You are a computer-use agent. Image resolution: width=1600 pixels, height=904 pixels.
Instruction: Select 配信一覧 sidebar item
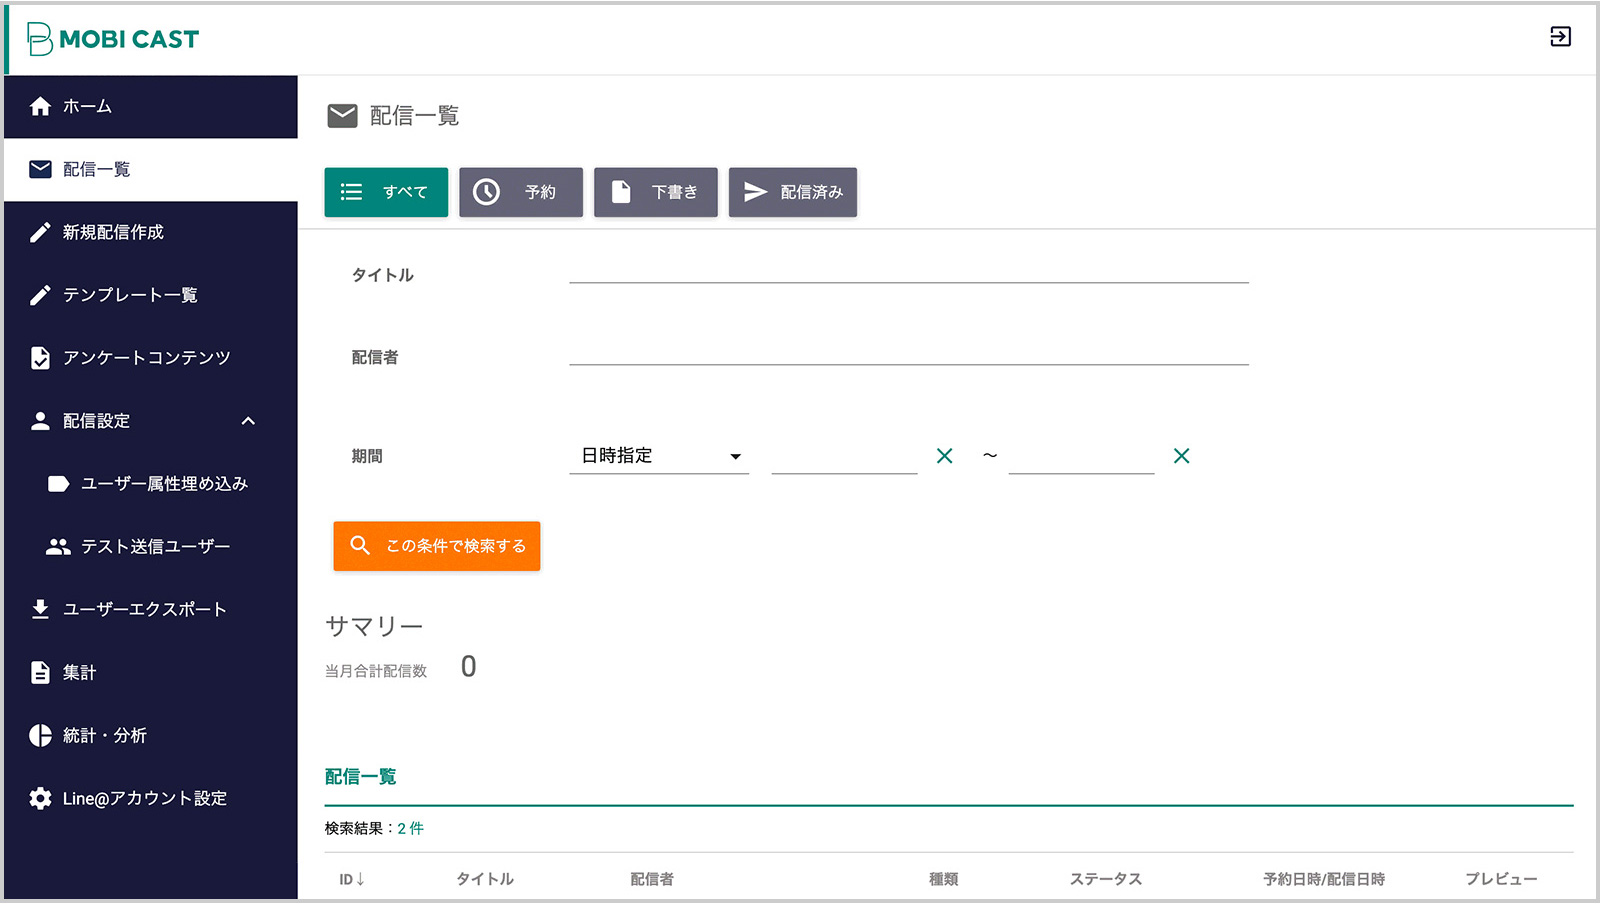click(151, 169)
